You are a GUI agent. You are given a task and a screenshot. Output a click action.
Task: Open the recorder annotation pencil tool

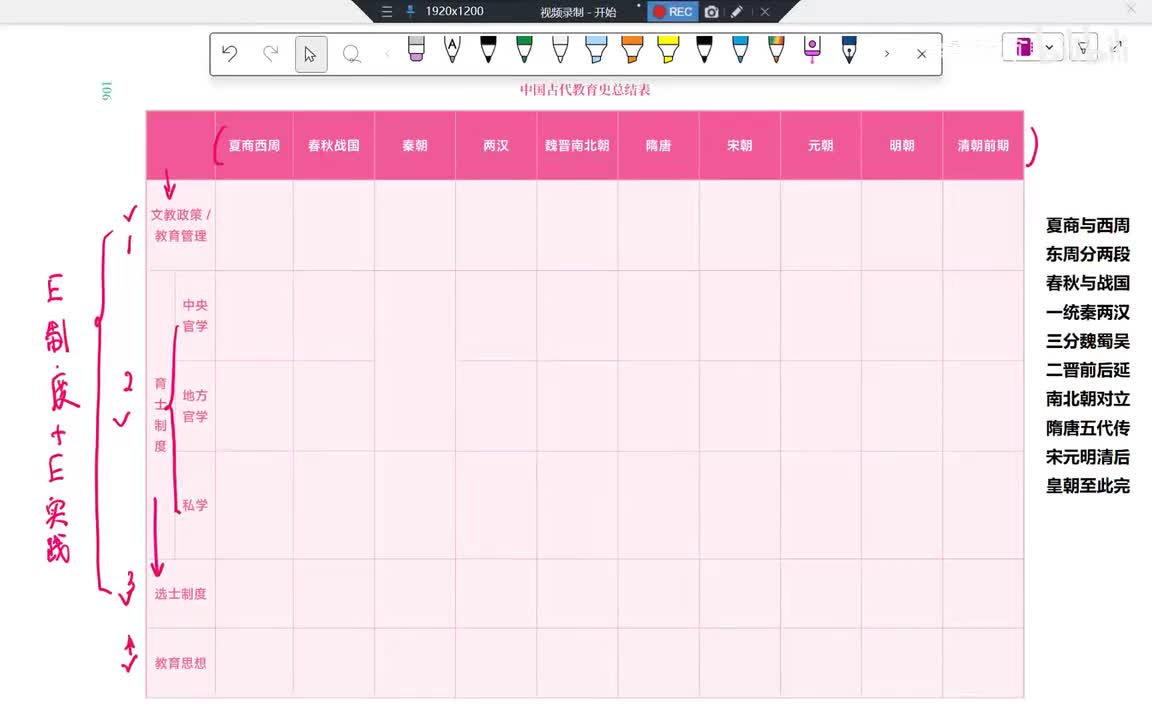point(736,12)
